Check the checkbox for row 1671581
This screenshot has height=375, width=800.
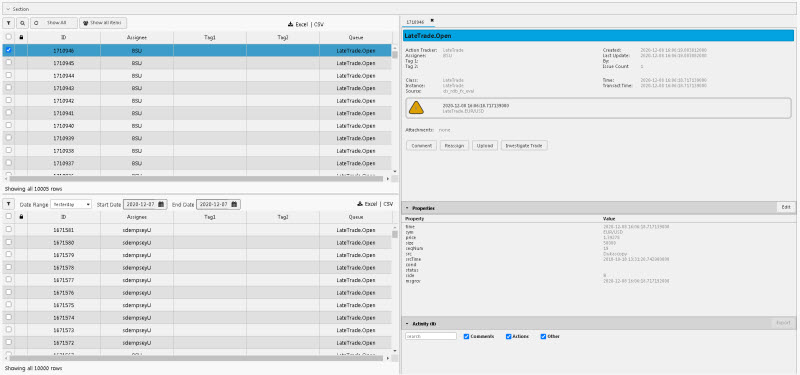9,230
